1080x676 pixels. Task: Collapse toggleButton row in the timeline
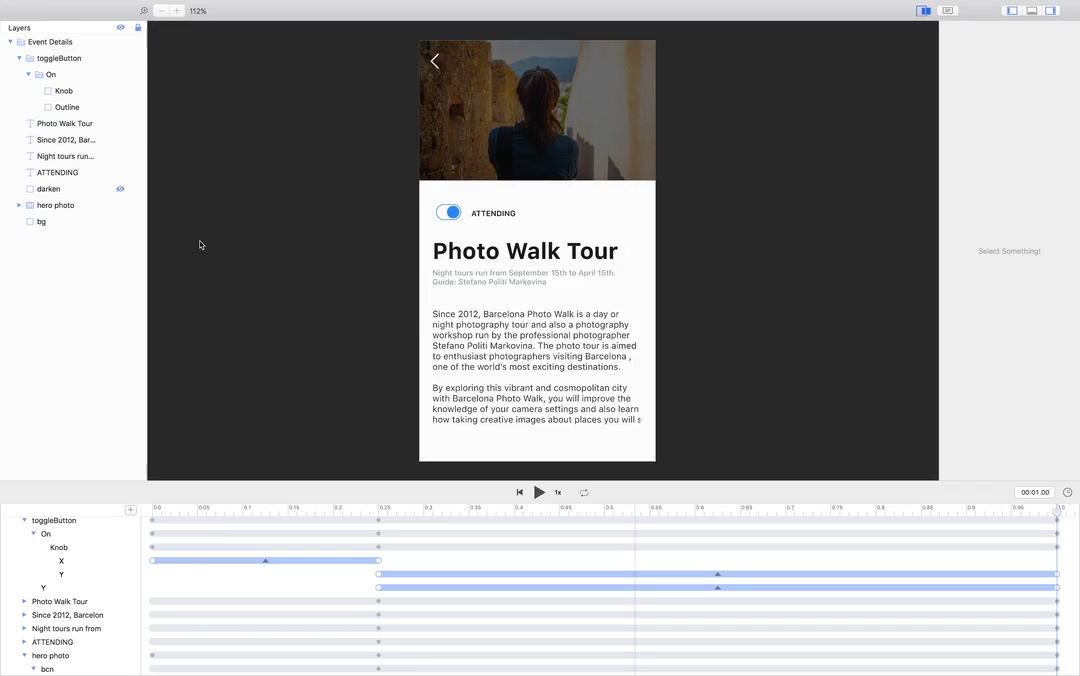tap(24, 520)
